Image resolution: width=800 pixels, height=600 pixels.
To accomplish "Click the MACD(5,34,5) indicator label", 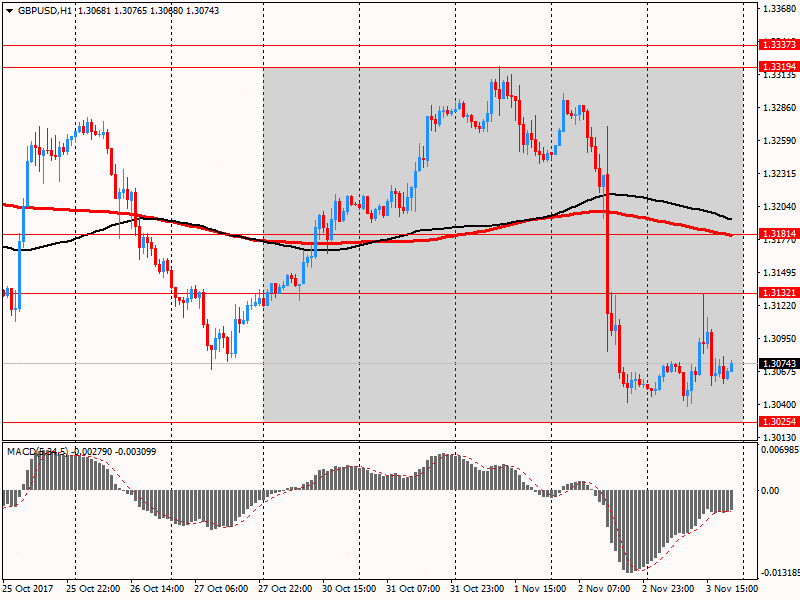I will [x=37, y=452].
